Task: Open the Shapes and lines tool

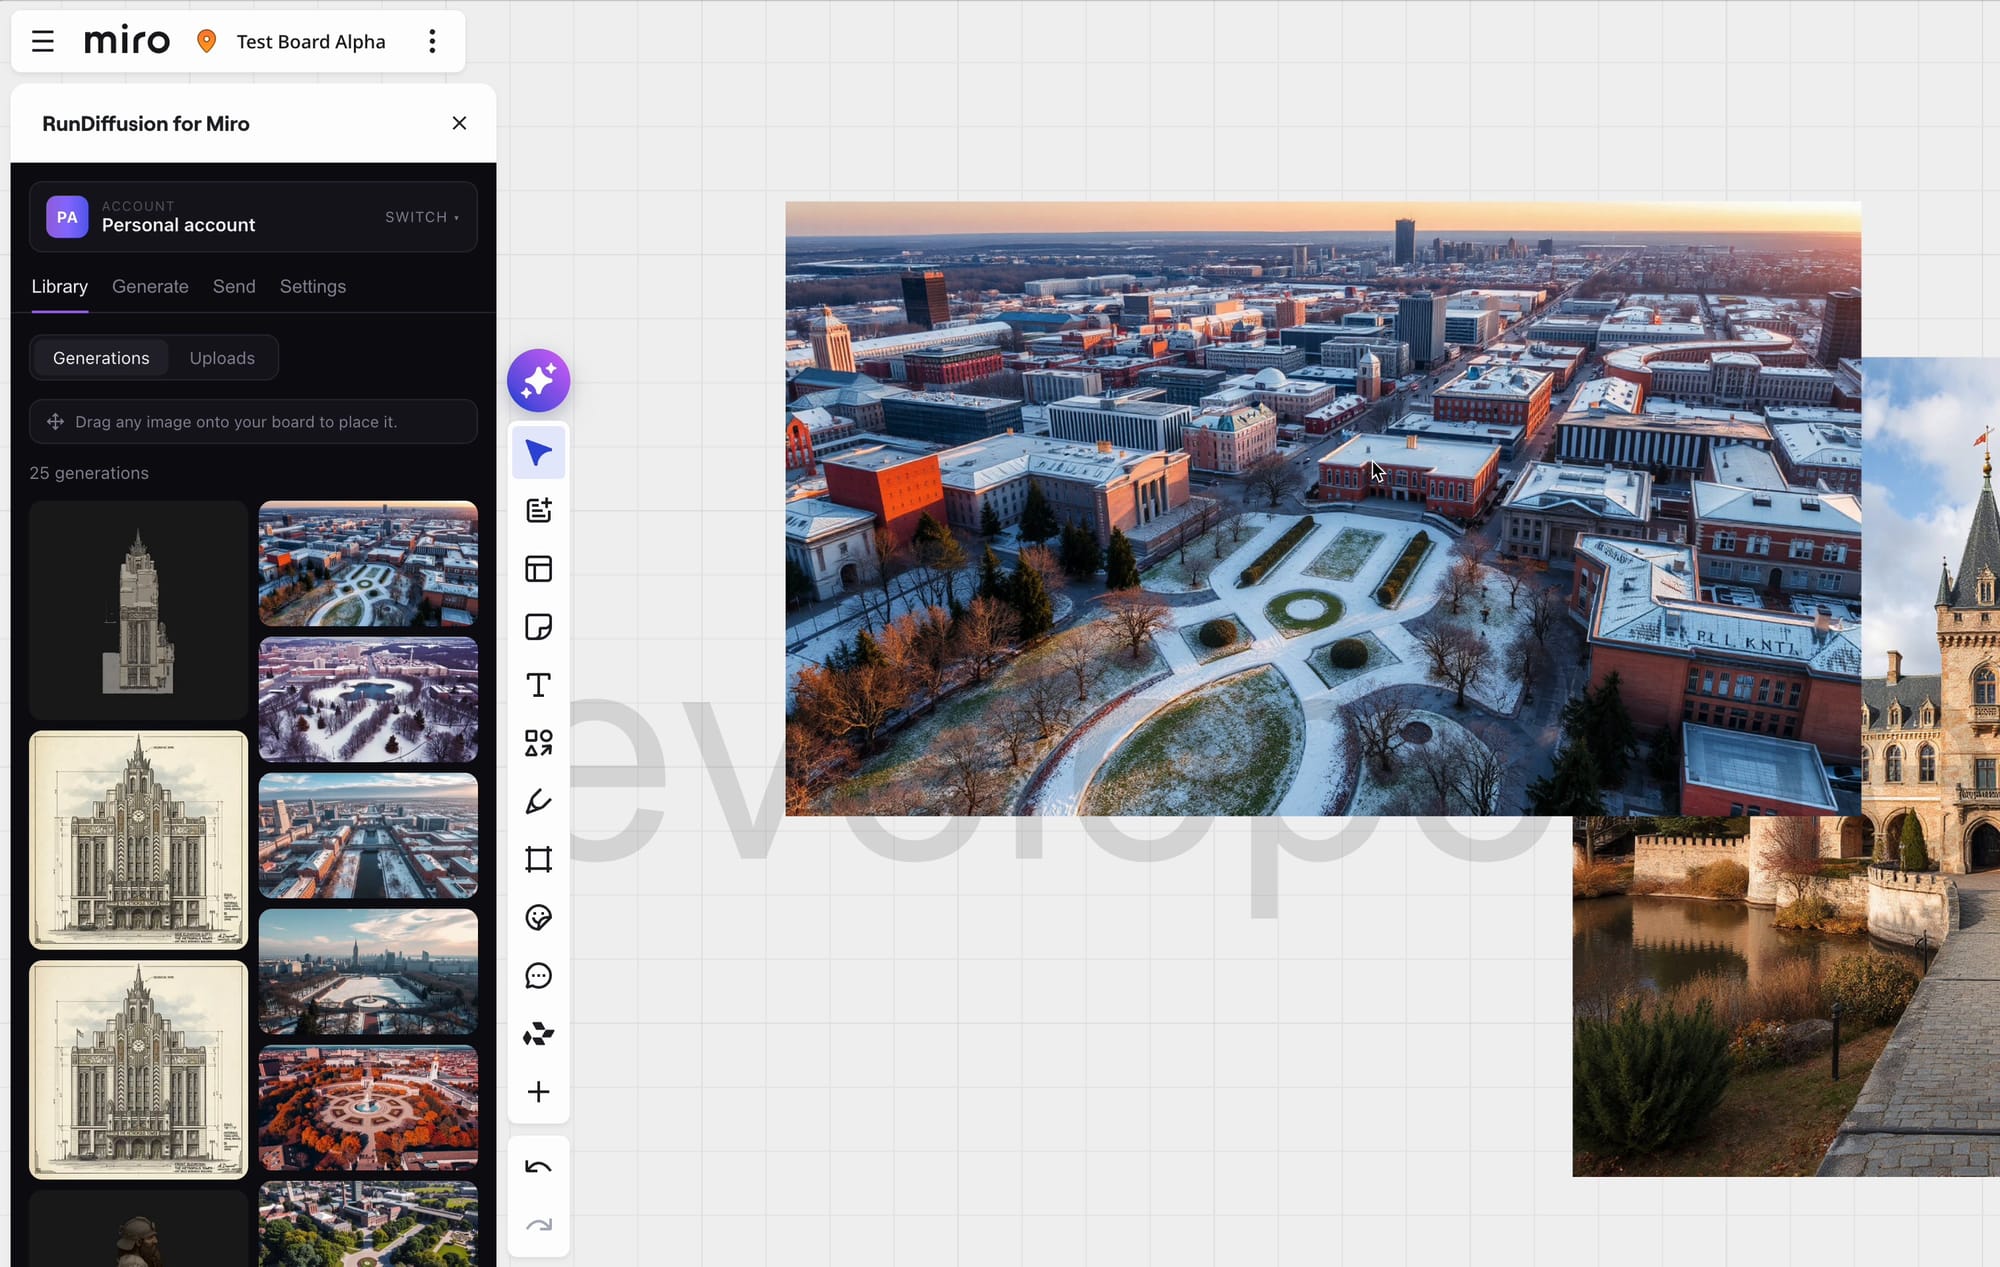Action: tap(538, 743)
